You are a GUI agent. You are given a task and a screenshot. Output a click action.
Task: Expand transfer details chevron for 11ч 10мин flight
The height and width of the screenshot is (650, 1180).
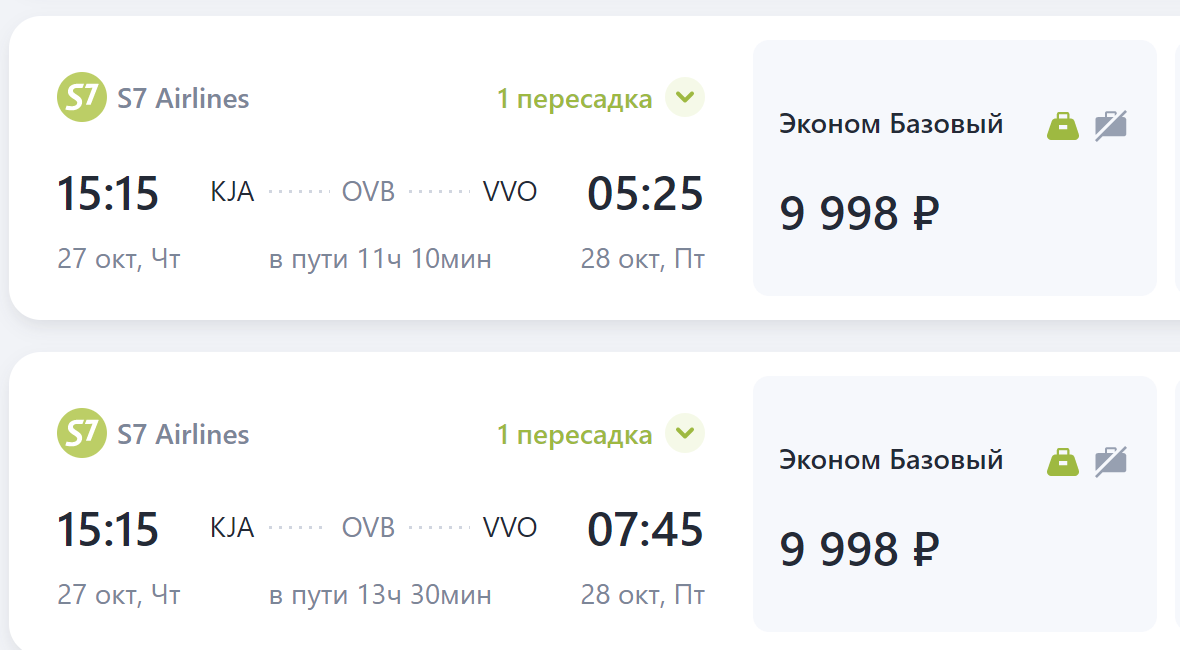tap(685, 98)
